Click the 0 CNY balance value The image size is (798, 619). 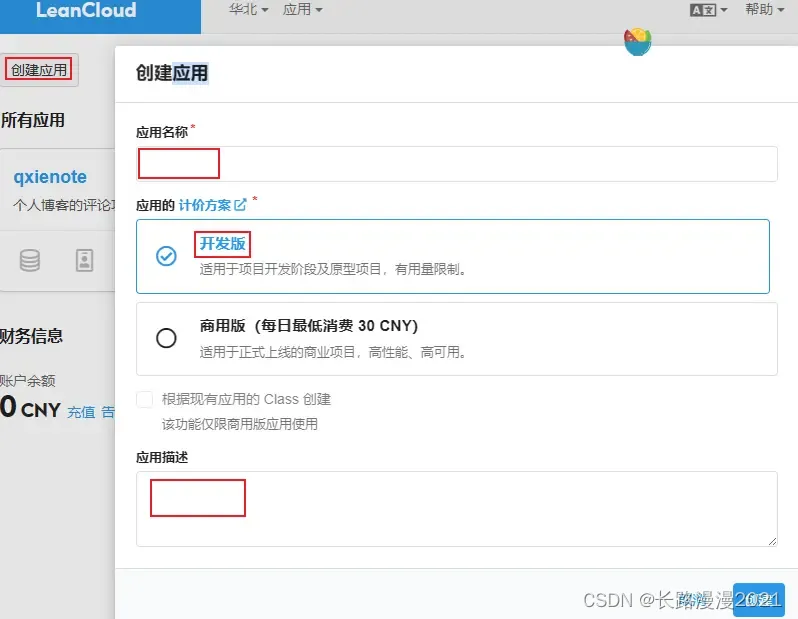(30, 408)
